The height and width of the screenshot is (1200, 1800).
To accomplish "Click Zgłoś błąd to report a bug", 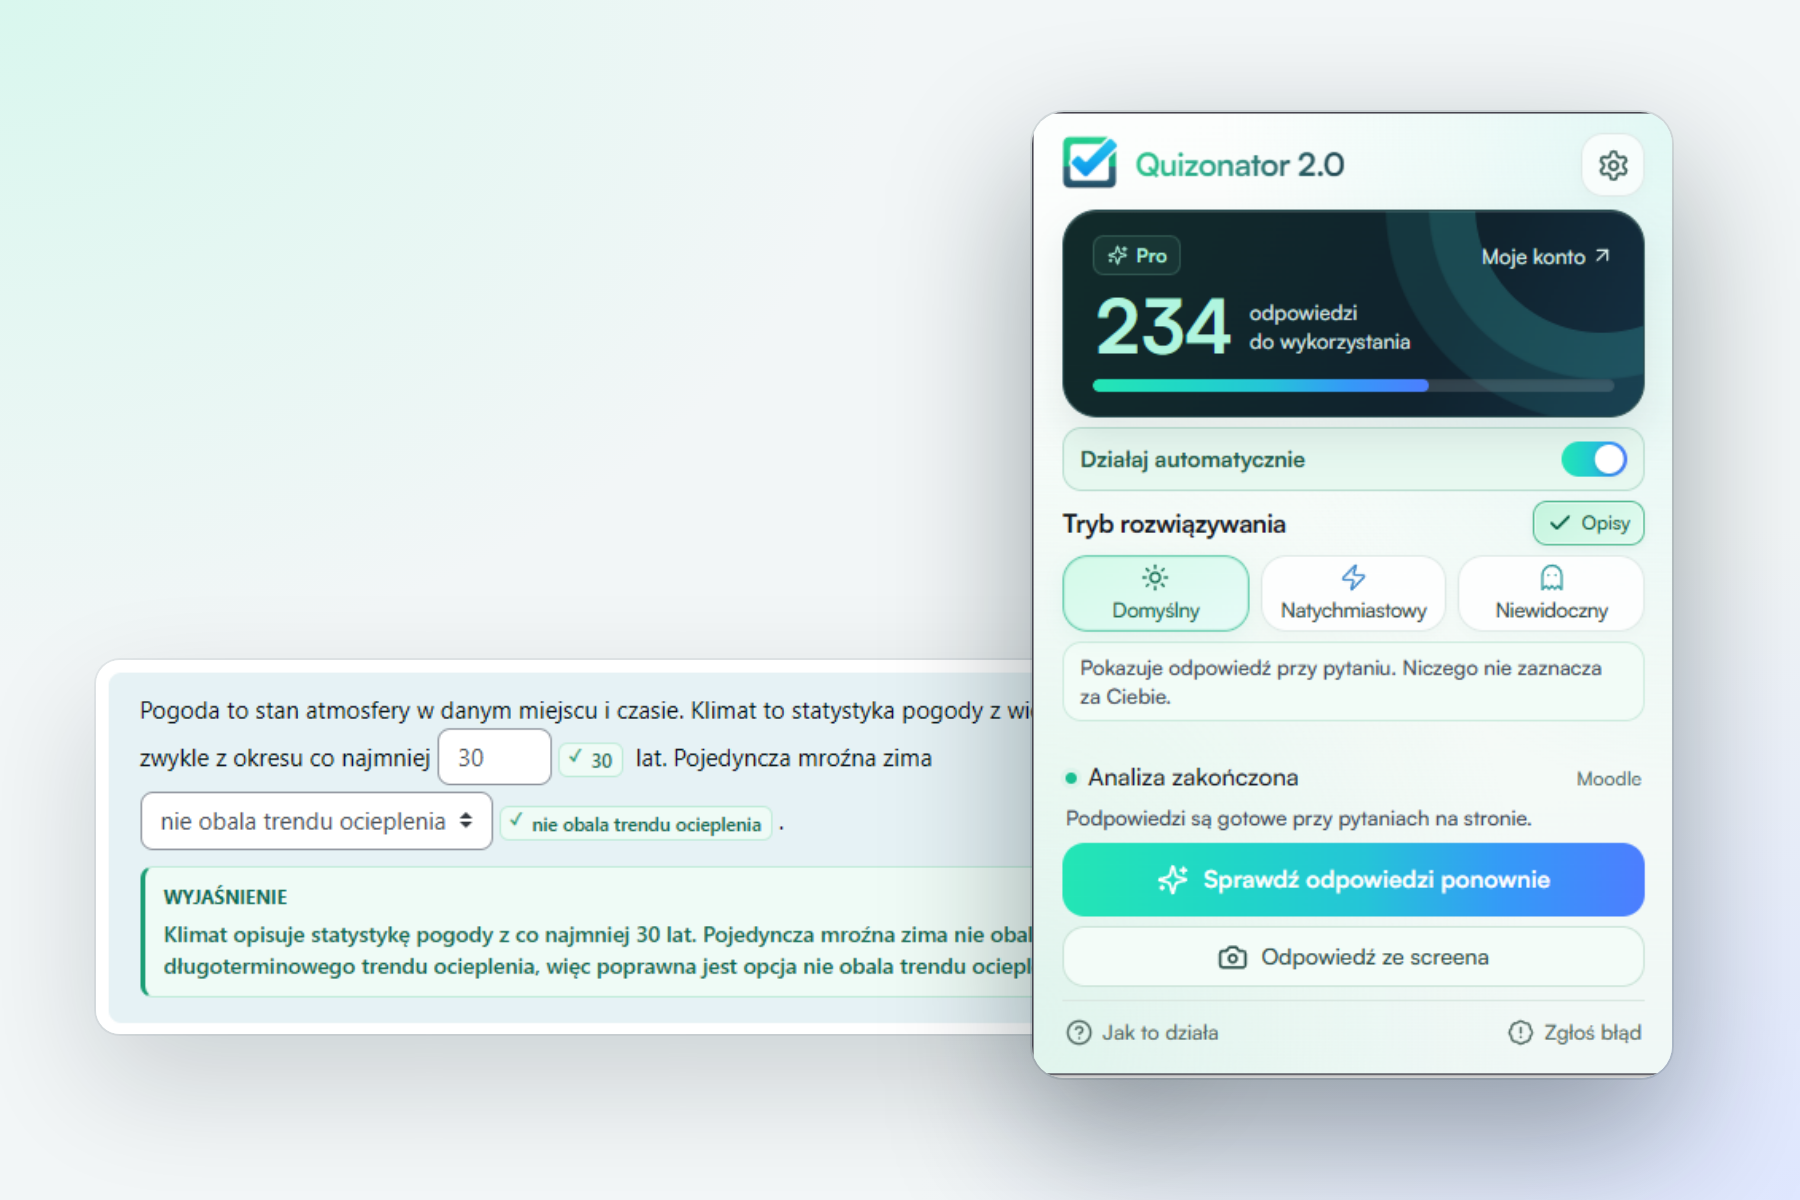I will tap(1574, 1033).
